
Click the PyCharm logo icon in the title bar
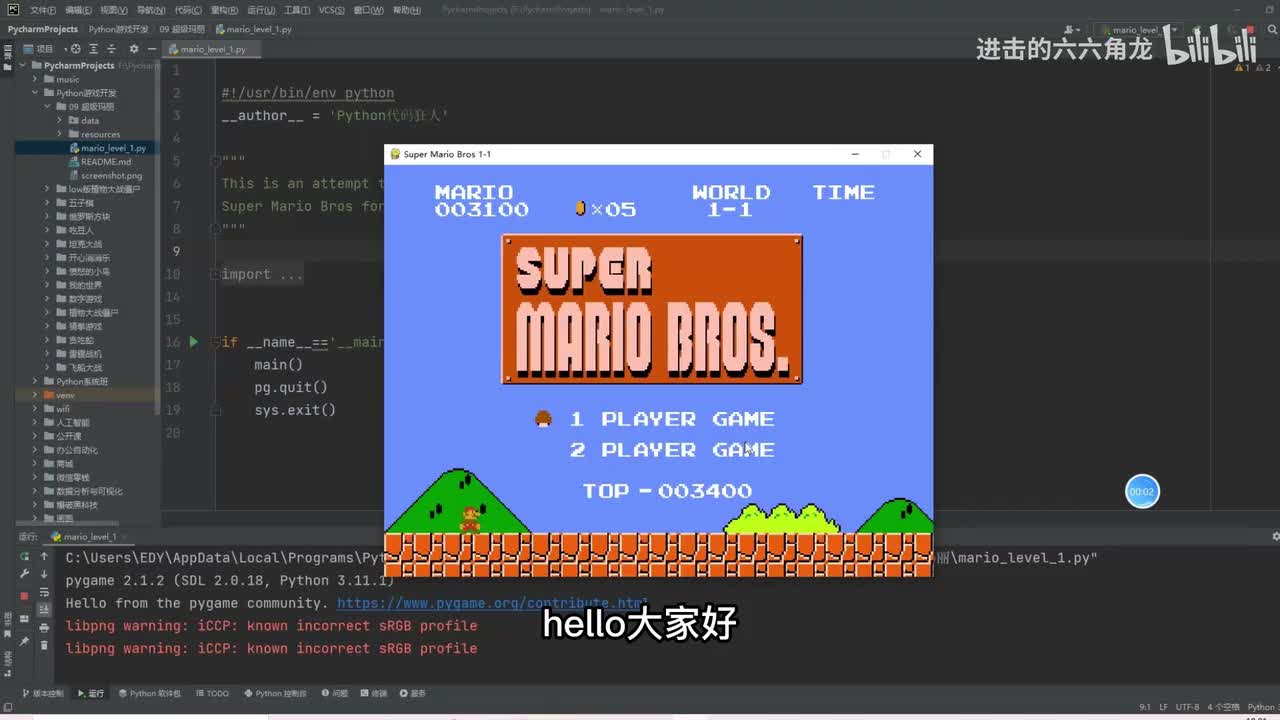pyautogui.click(x=13, y=9)
